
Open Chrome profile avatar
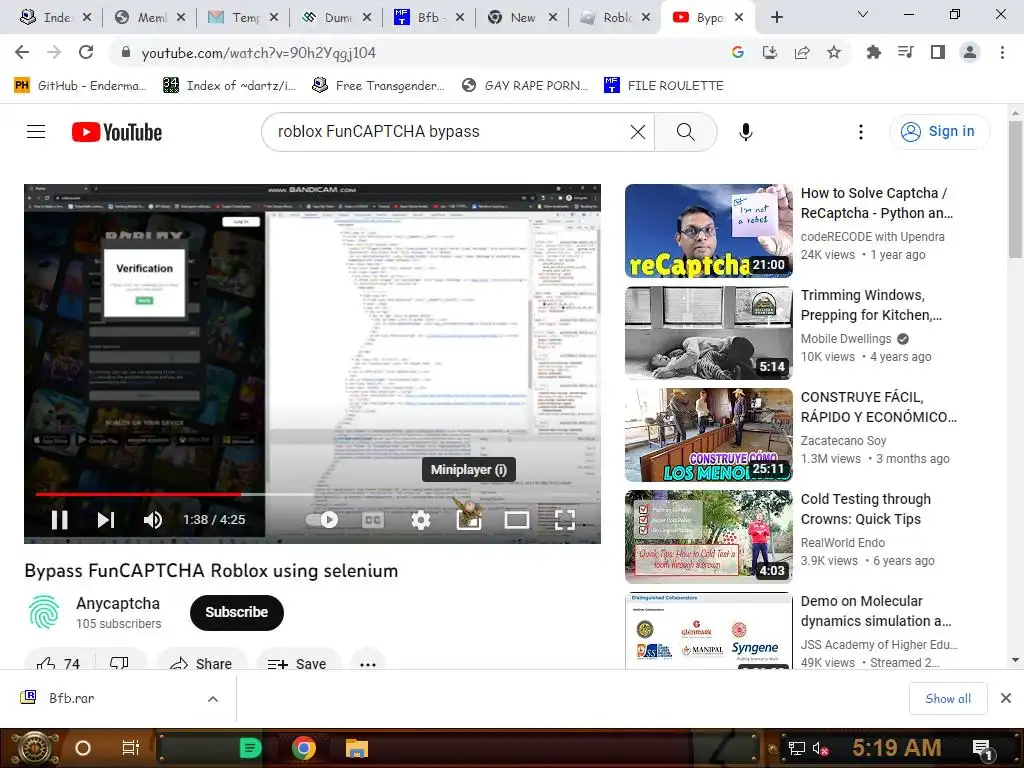970,52
